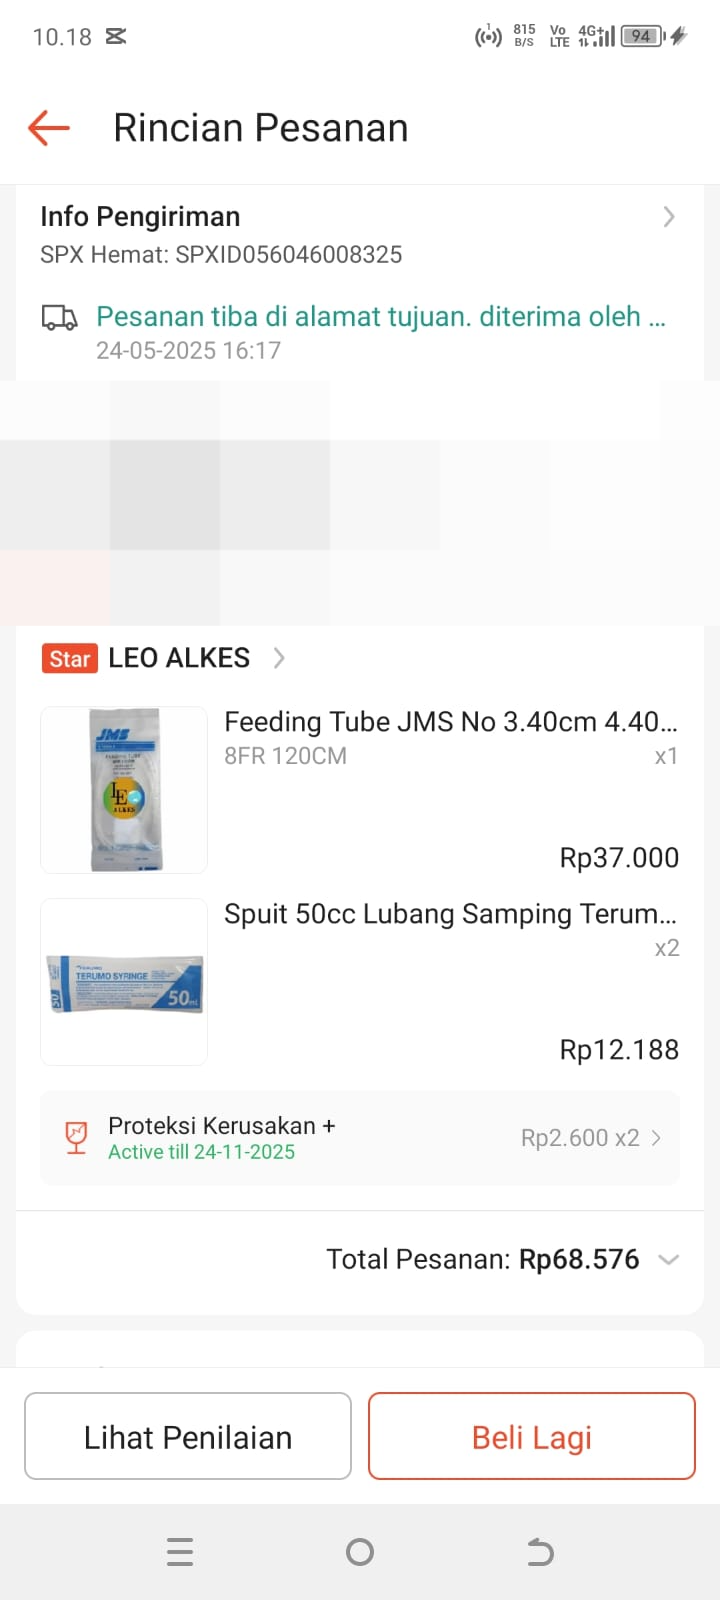Open Feeding Tube JMS product thumbnail
This screenshot has width=720, height=1600.
coord(124,790)
